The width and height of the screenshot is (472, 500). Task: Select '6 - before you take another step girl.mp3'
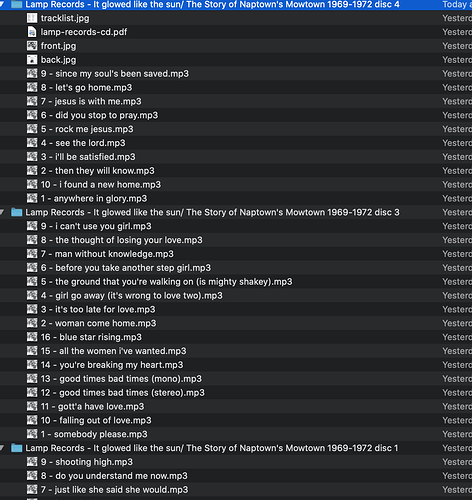point(126,268)
